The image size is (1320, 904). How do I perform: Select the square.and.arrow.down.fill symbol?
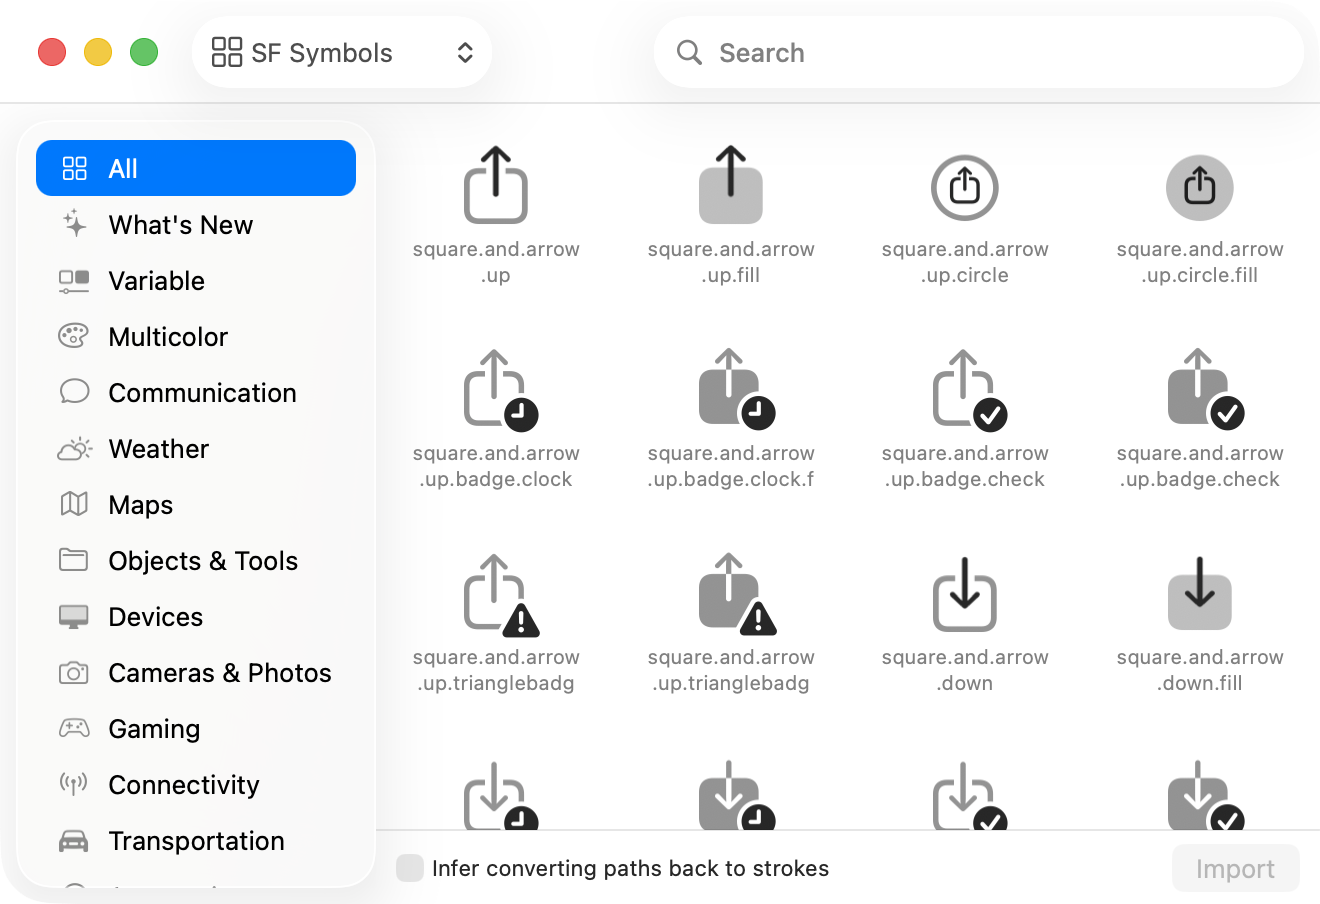coord(1200,594)
